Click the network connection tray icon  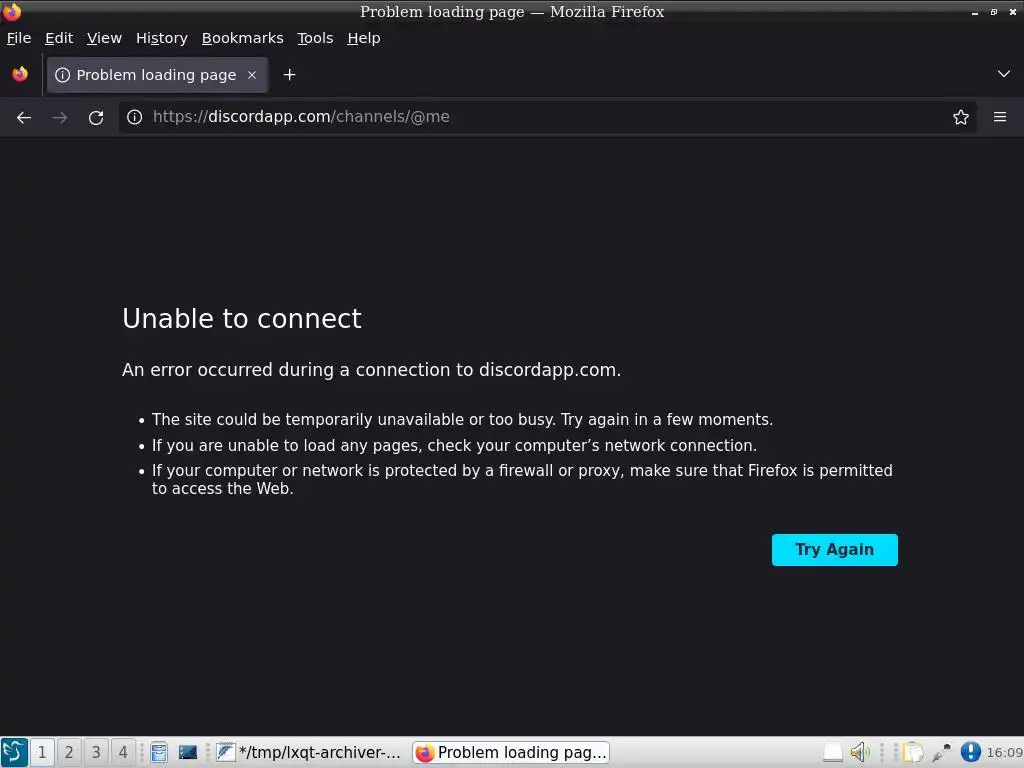point(941,752)
